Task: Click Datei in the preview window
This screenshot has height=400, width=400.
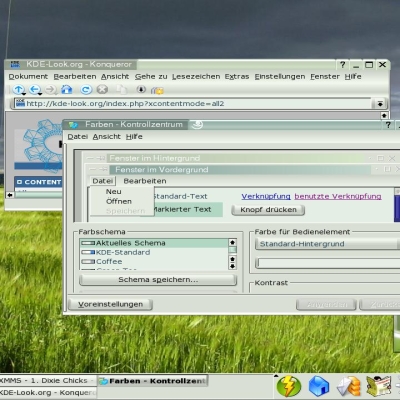Action: pos(103,181)
